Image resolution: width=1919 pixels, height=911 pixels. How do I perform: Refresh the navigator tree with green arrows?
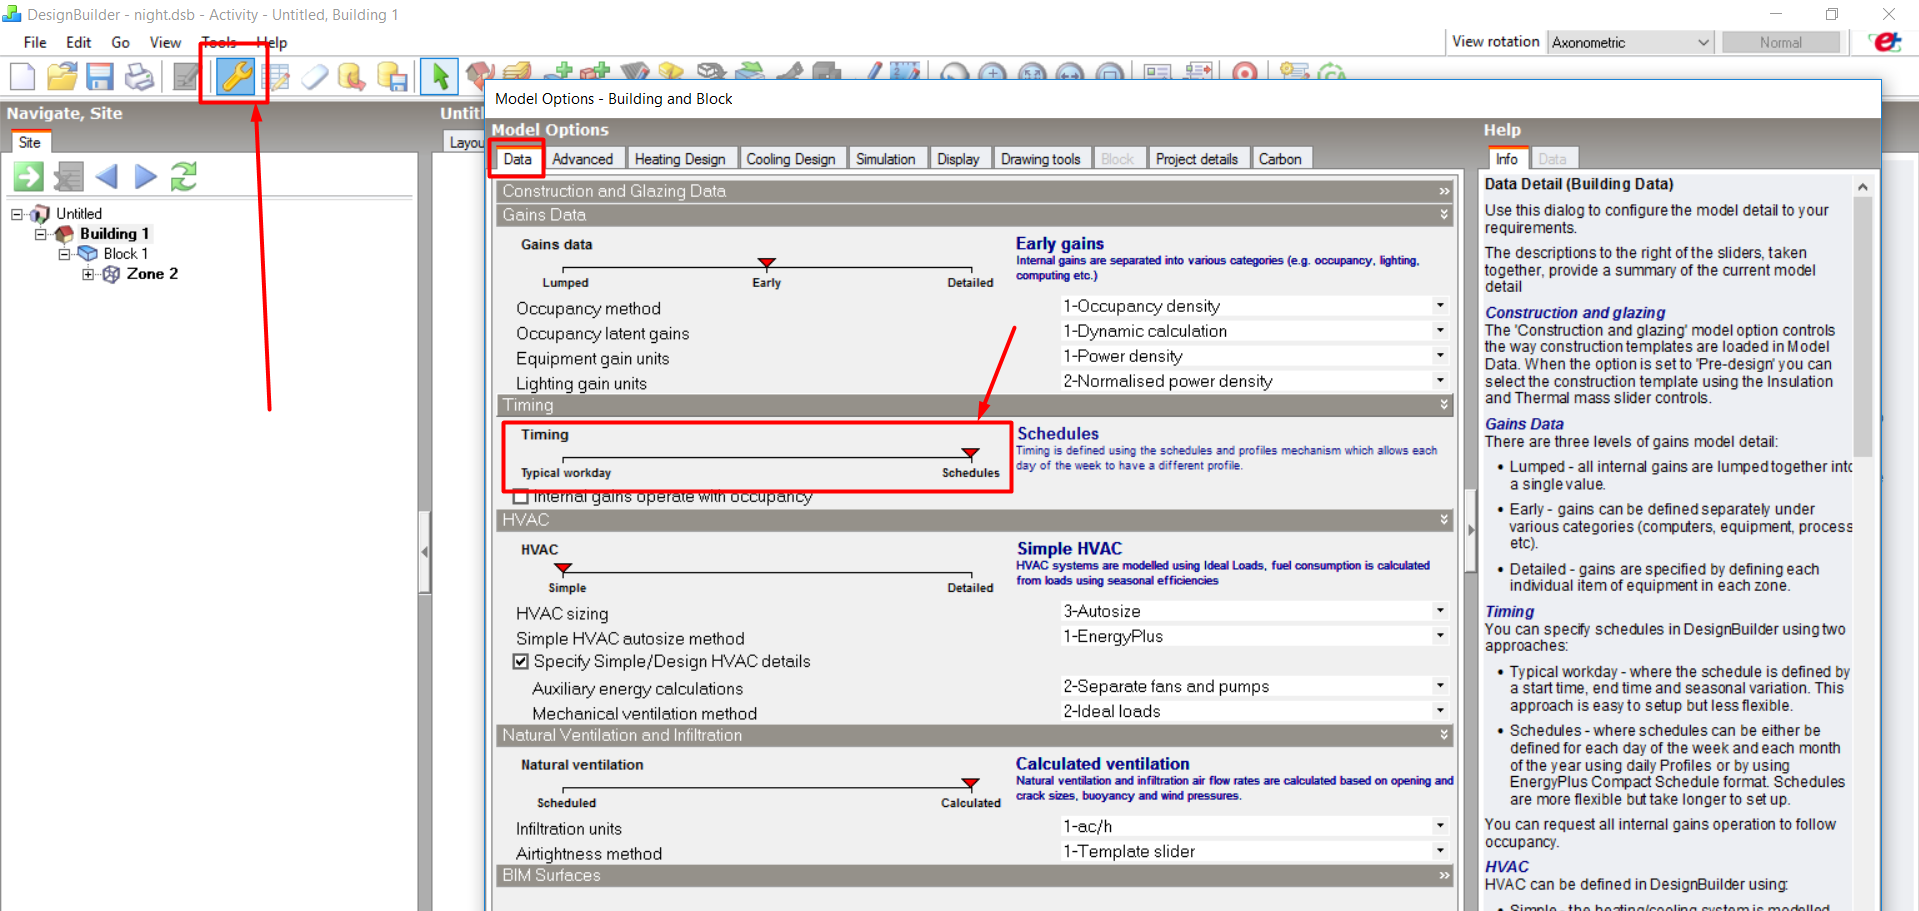[184, 177]
